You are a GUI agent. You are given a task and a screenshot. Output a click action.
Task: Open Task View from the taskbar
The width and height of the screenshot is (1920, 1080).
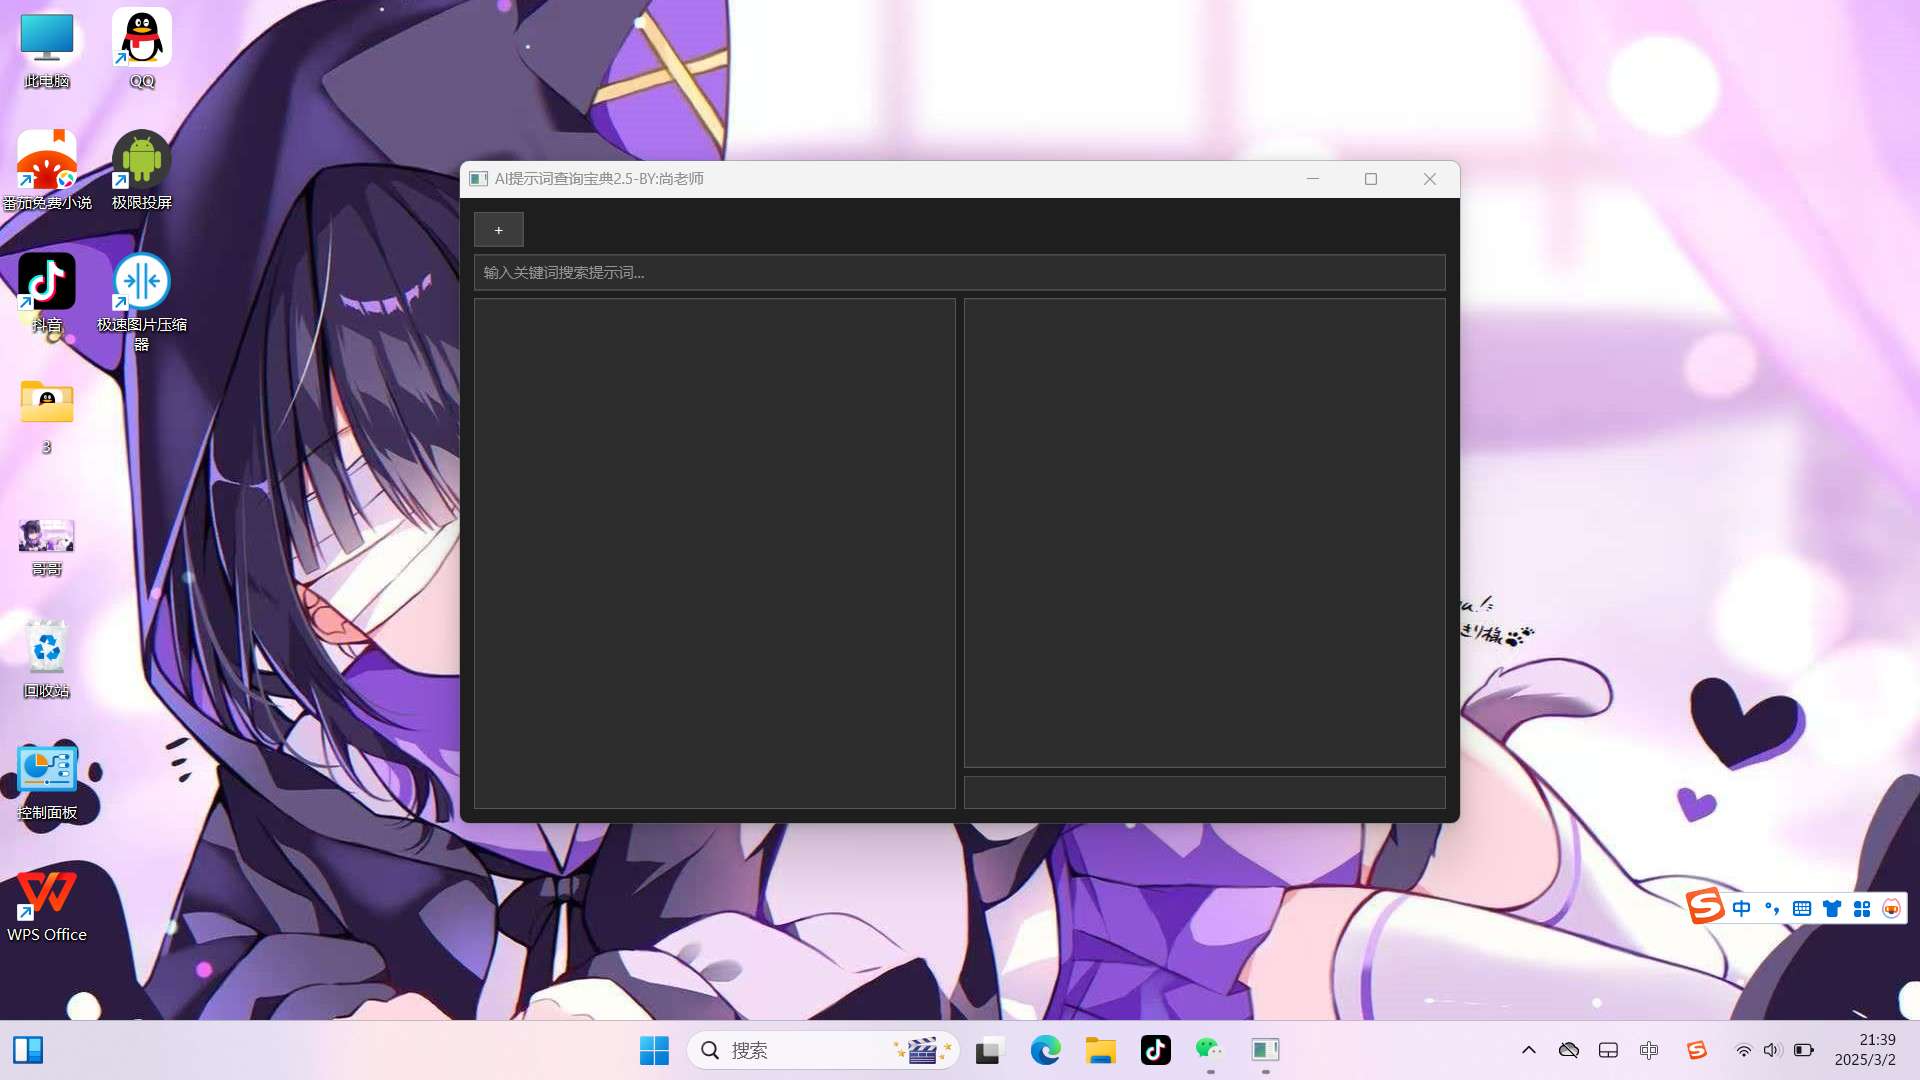tap(990, 1050)
